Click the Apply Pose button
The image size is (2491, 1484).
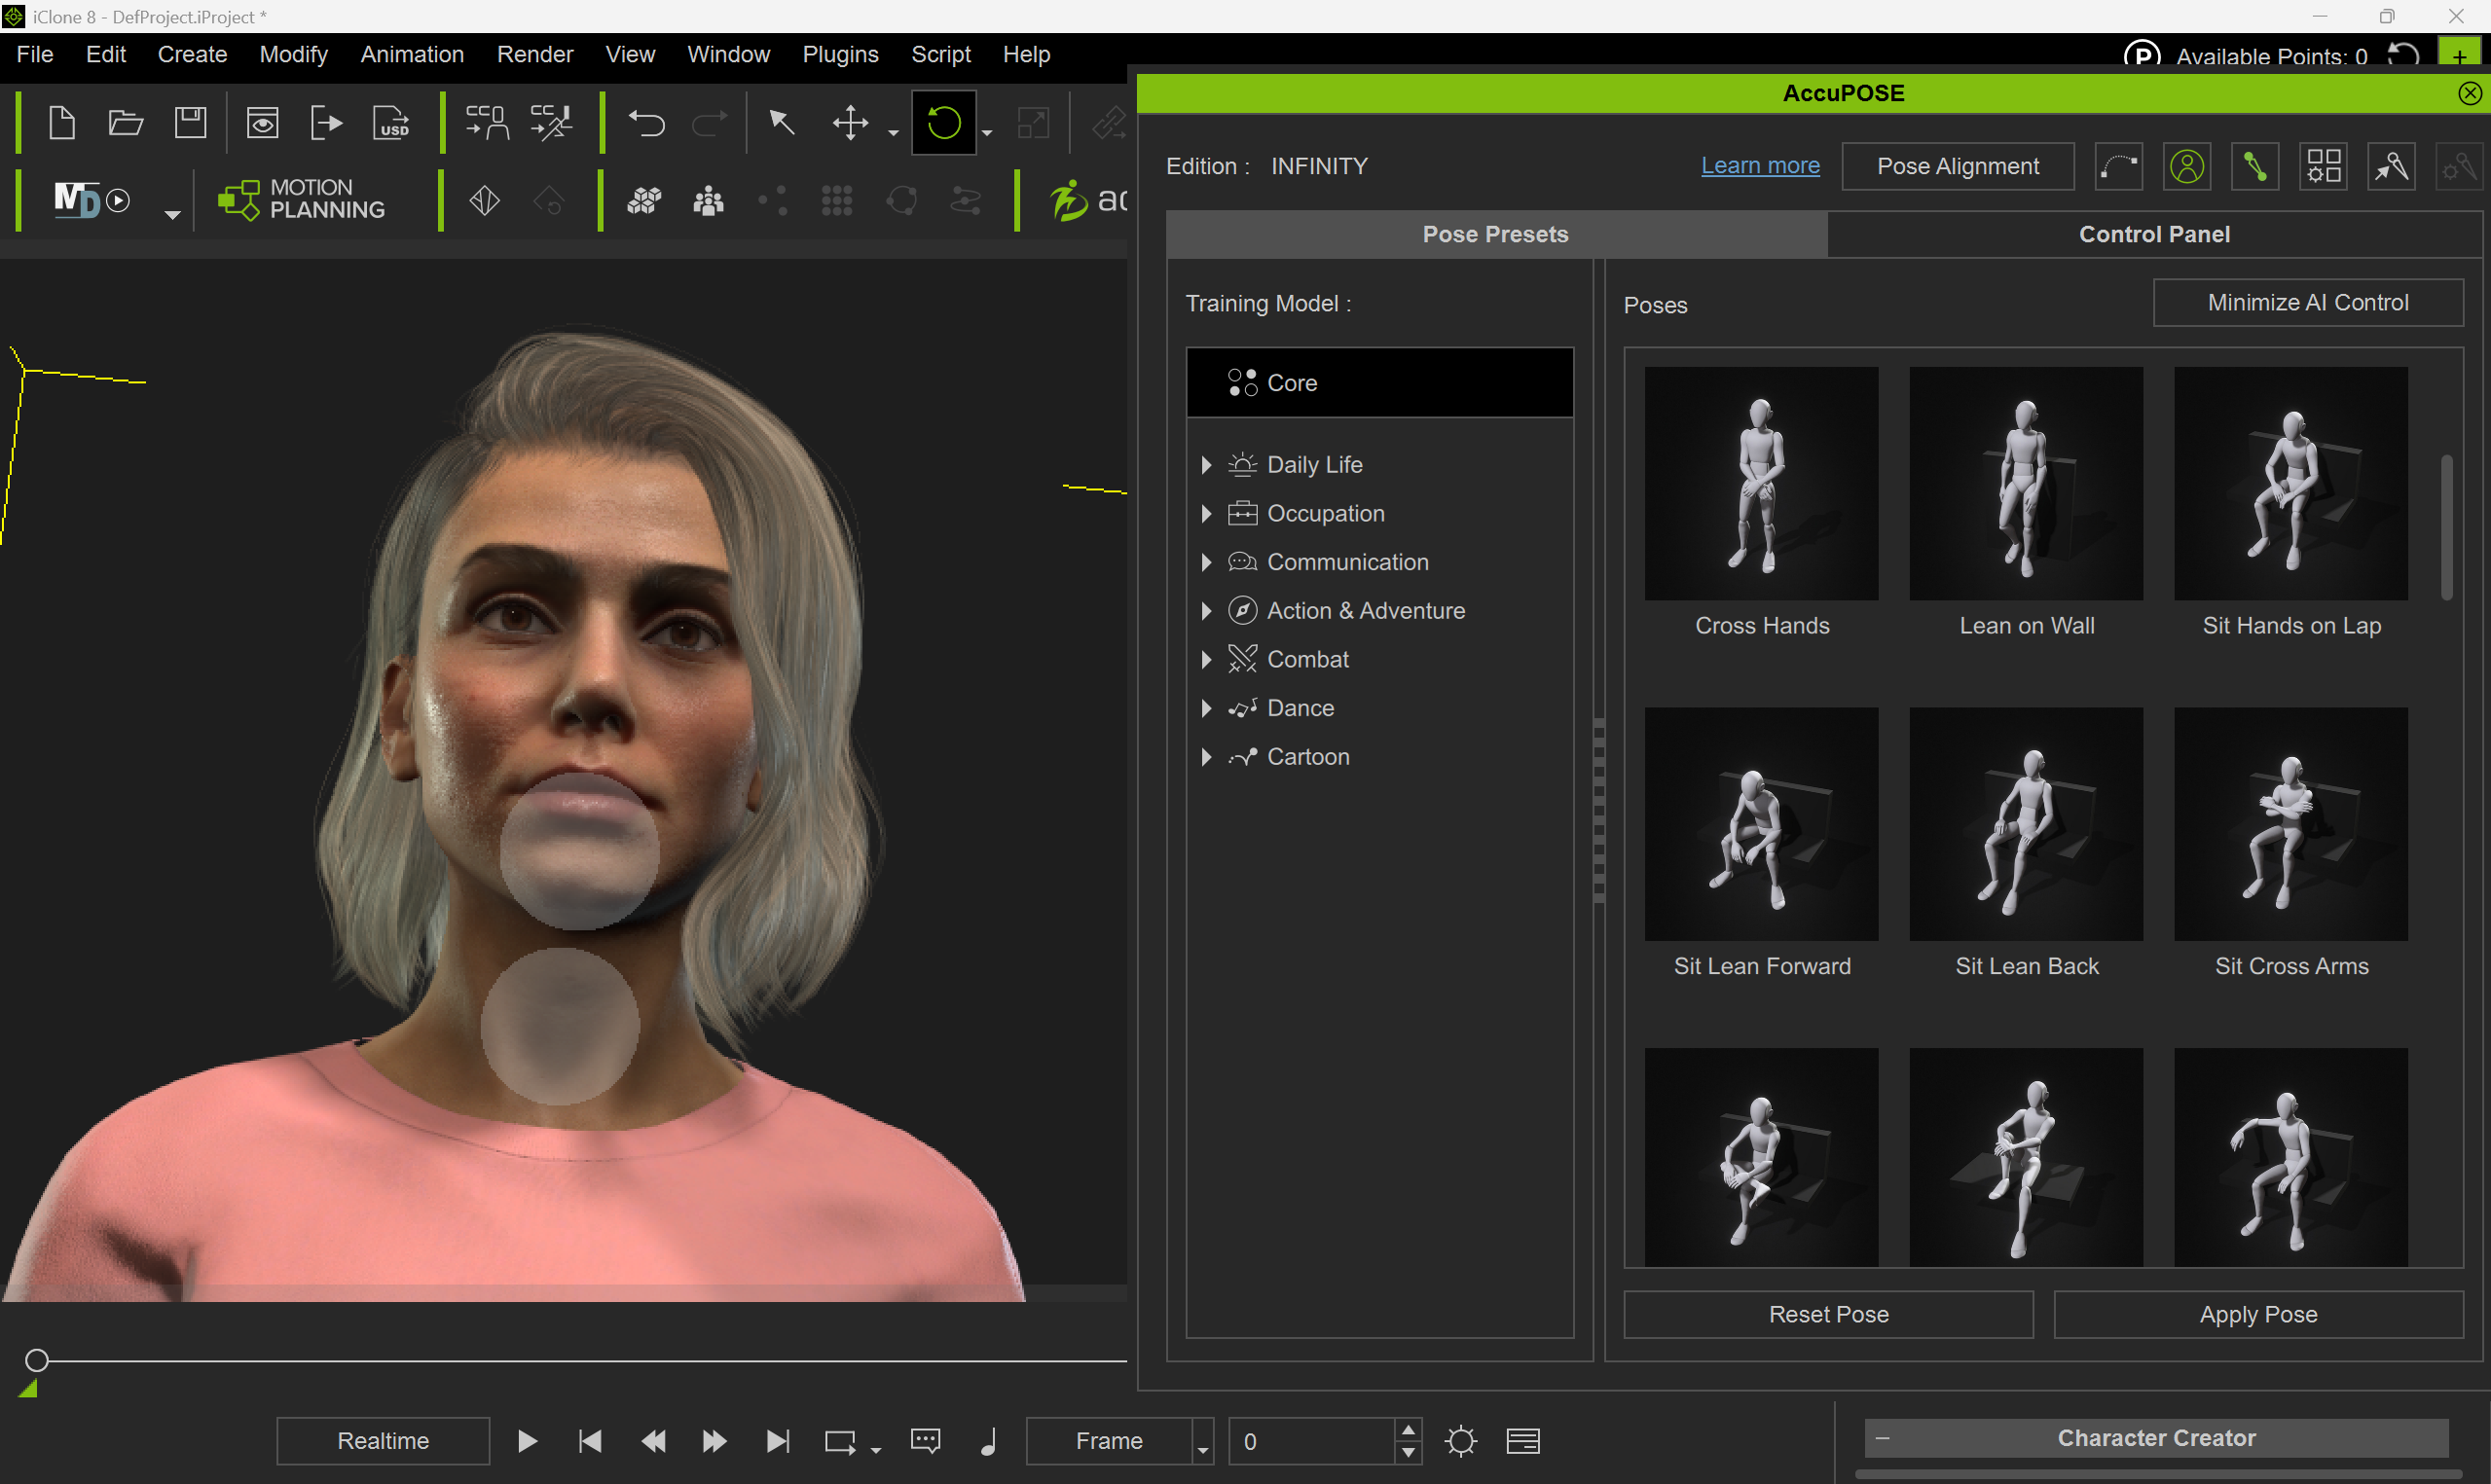click(2258, 1314)
